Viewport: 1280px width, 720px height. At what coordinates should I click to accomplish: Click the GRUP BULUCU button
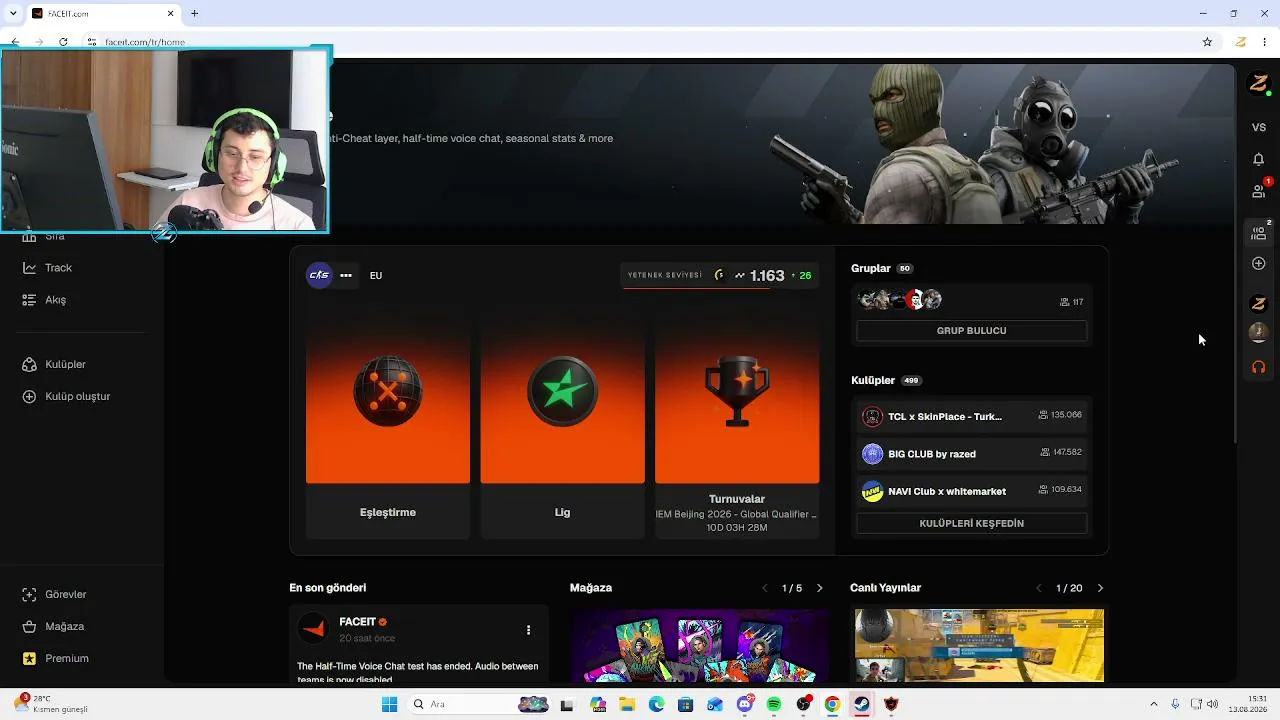coord(972,331)
